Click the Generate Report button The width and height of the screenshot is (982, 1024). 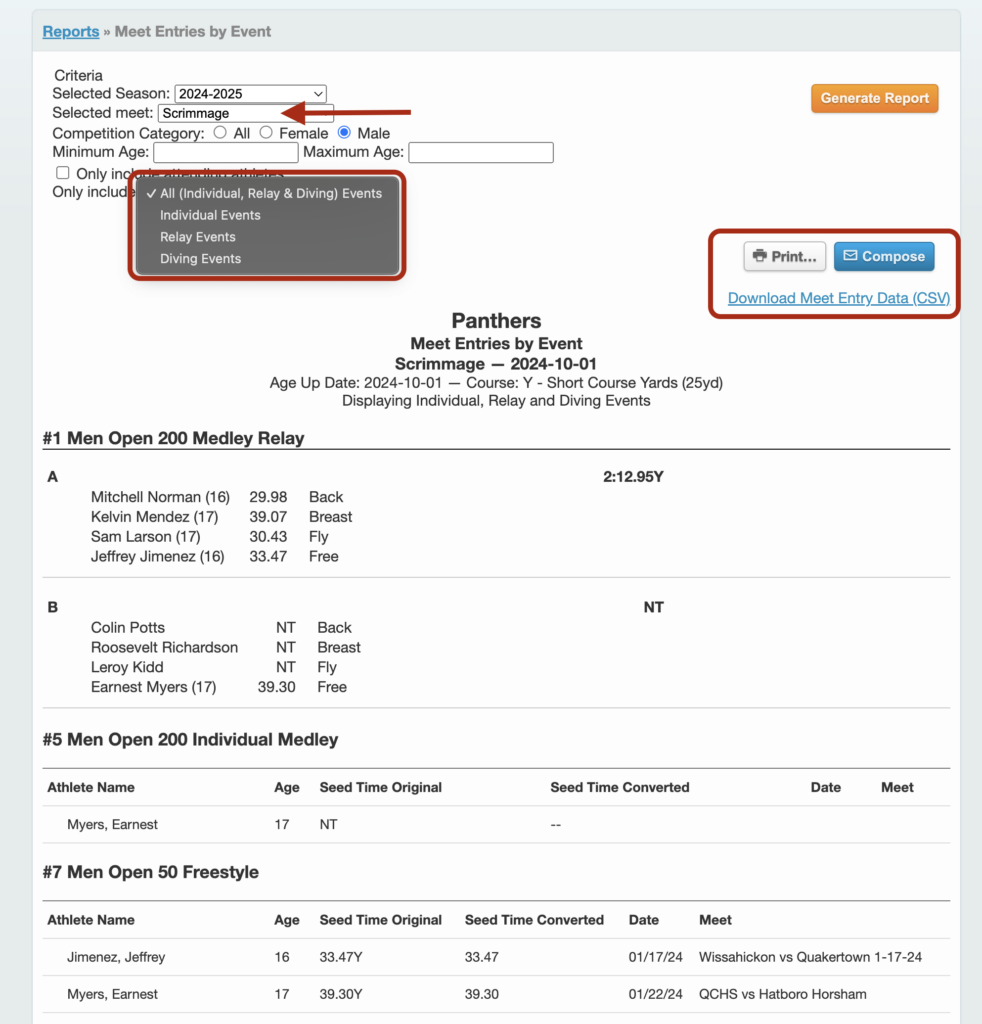click(874, 98)
